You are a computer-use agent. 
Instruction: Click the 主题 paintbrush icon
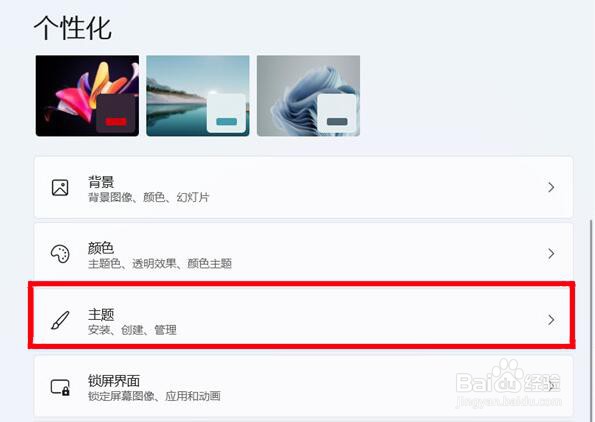pyautogui.click(x=60, y=320)
